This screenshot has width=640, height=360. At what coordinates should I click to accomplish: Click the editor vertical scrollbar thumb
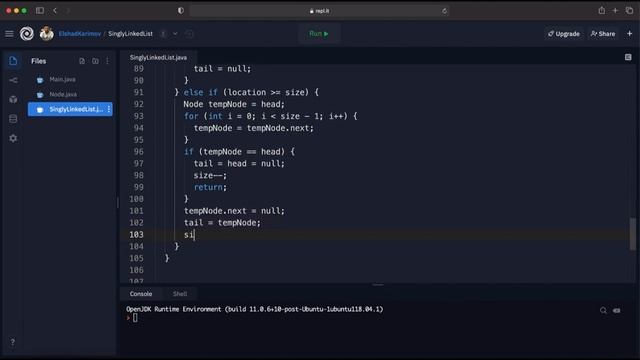633,234
